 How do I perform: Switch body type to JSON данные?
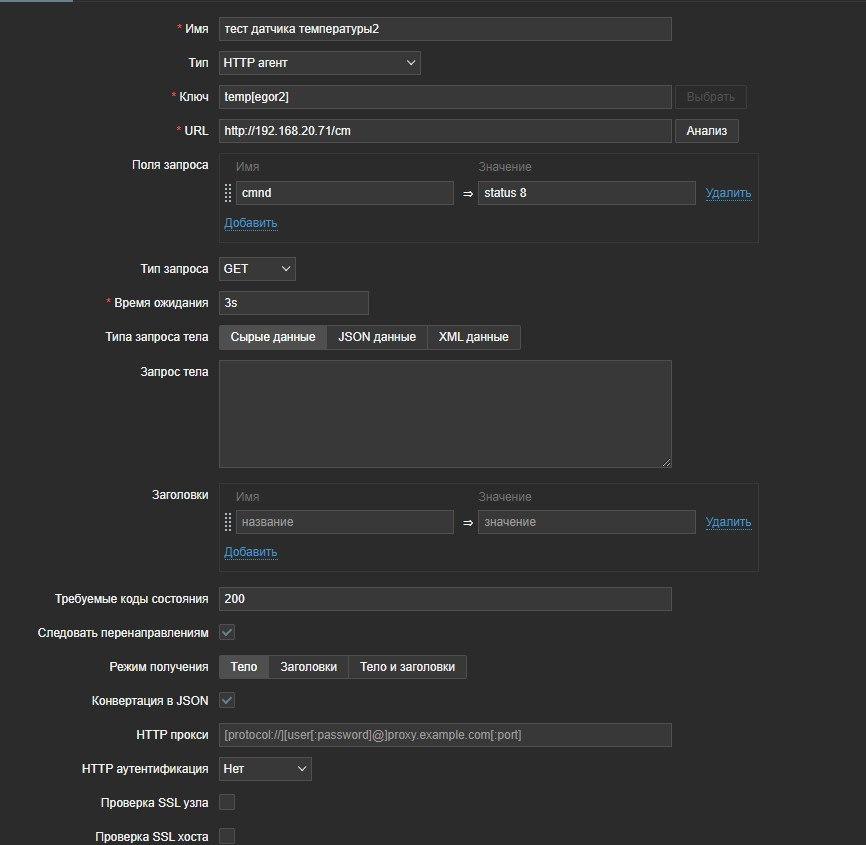coord(377,337)
